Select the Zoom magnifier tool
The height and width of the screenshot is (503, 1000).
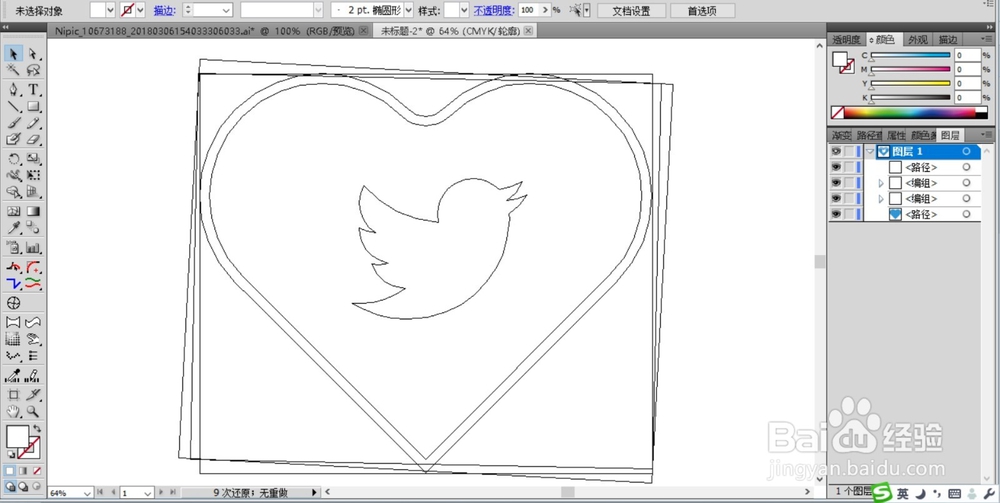(x=34, y=411)
